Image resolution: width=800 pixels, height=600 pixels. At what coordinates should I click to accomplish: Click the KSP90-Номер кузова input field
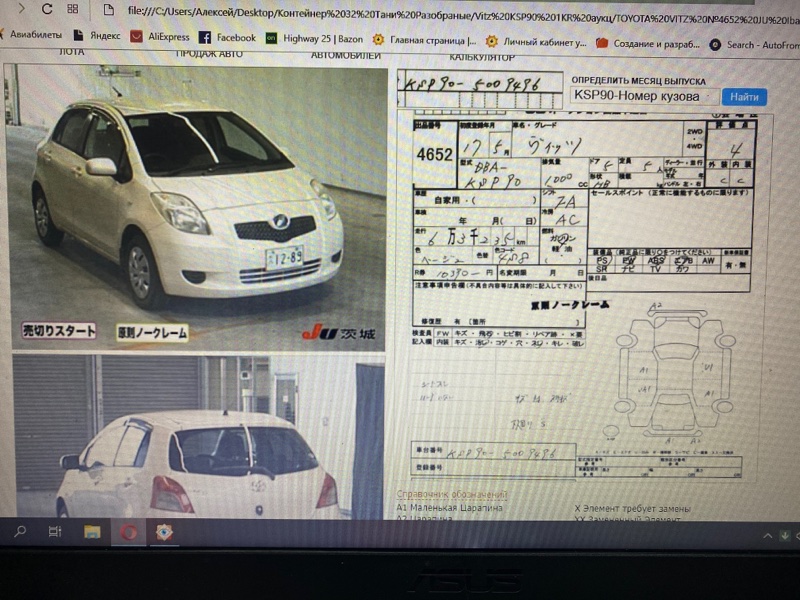click(644, 95)
